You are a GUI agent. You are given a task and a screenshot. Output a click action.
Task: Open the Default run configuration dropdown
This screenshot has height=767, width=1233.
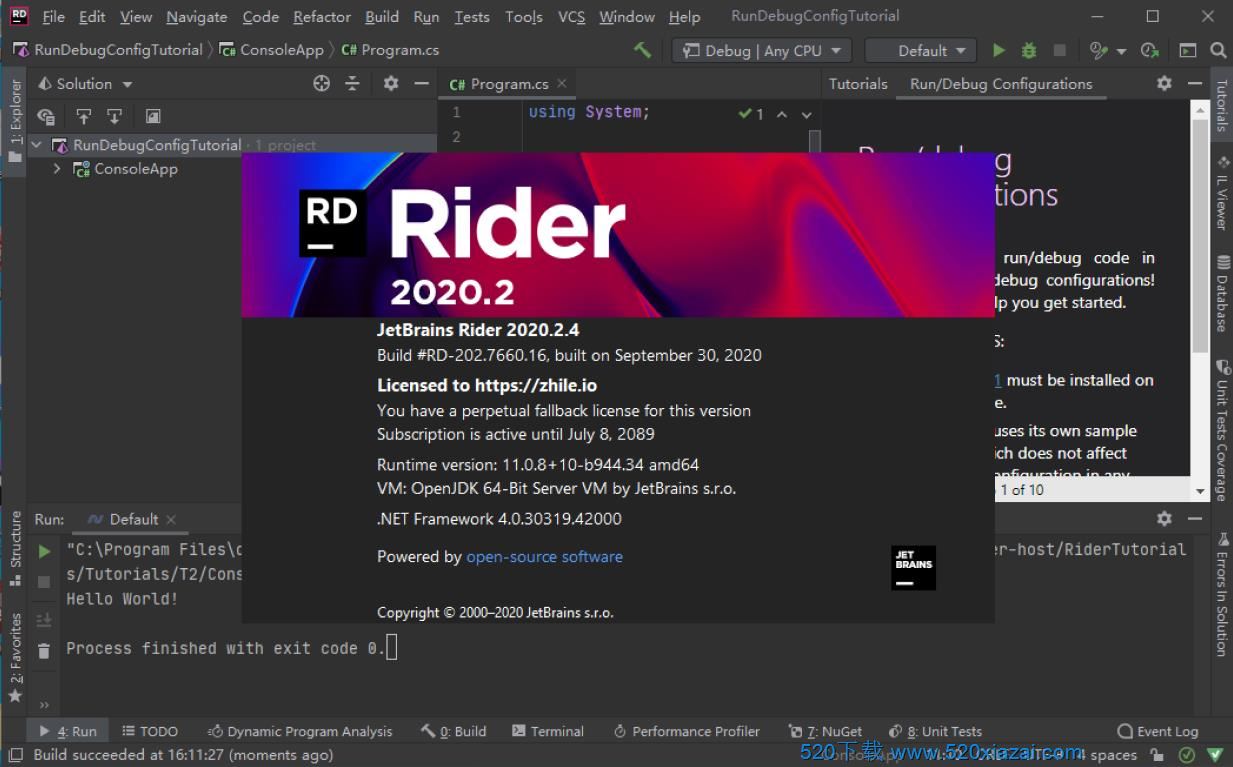pyautogui.click(x=921, y=50)
